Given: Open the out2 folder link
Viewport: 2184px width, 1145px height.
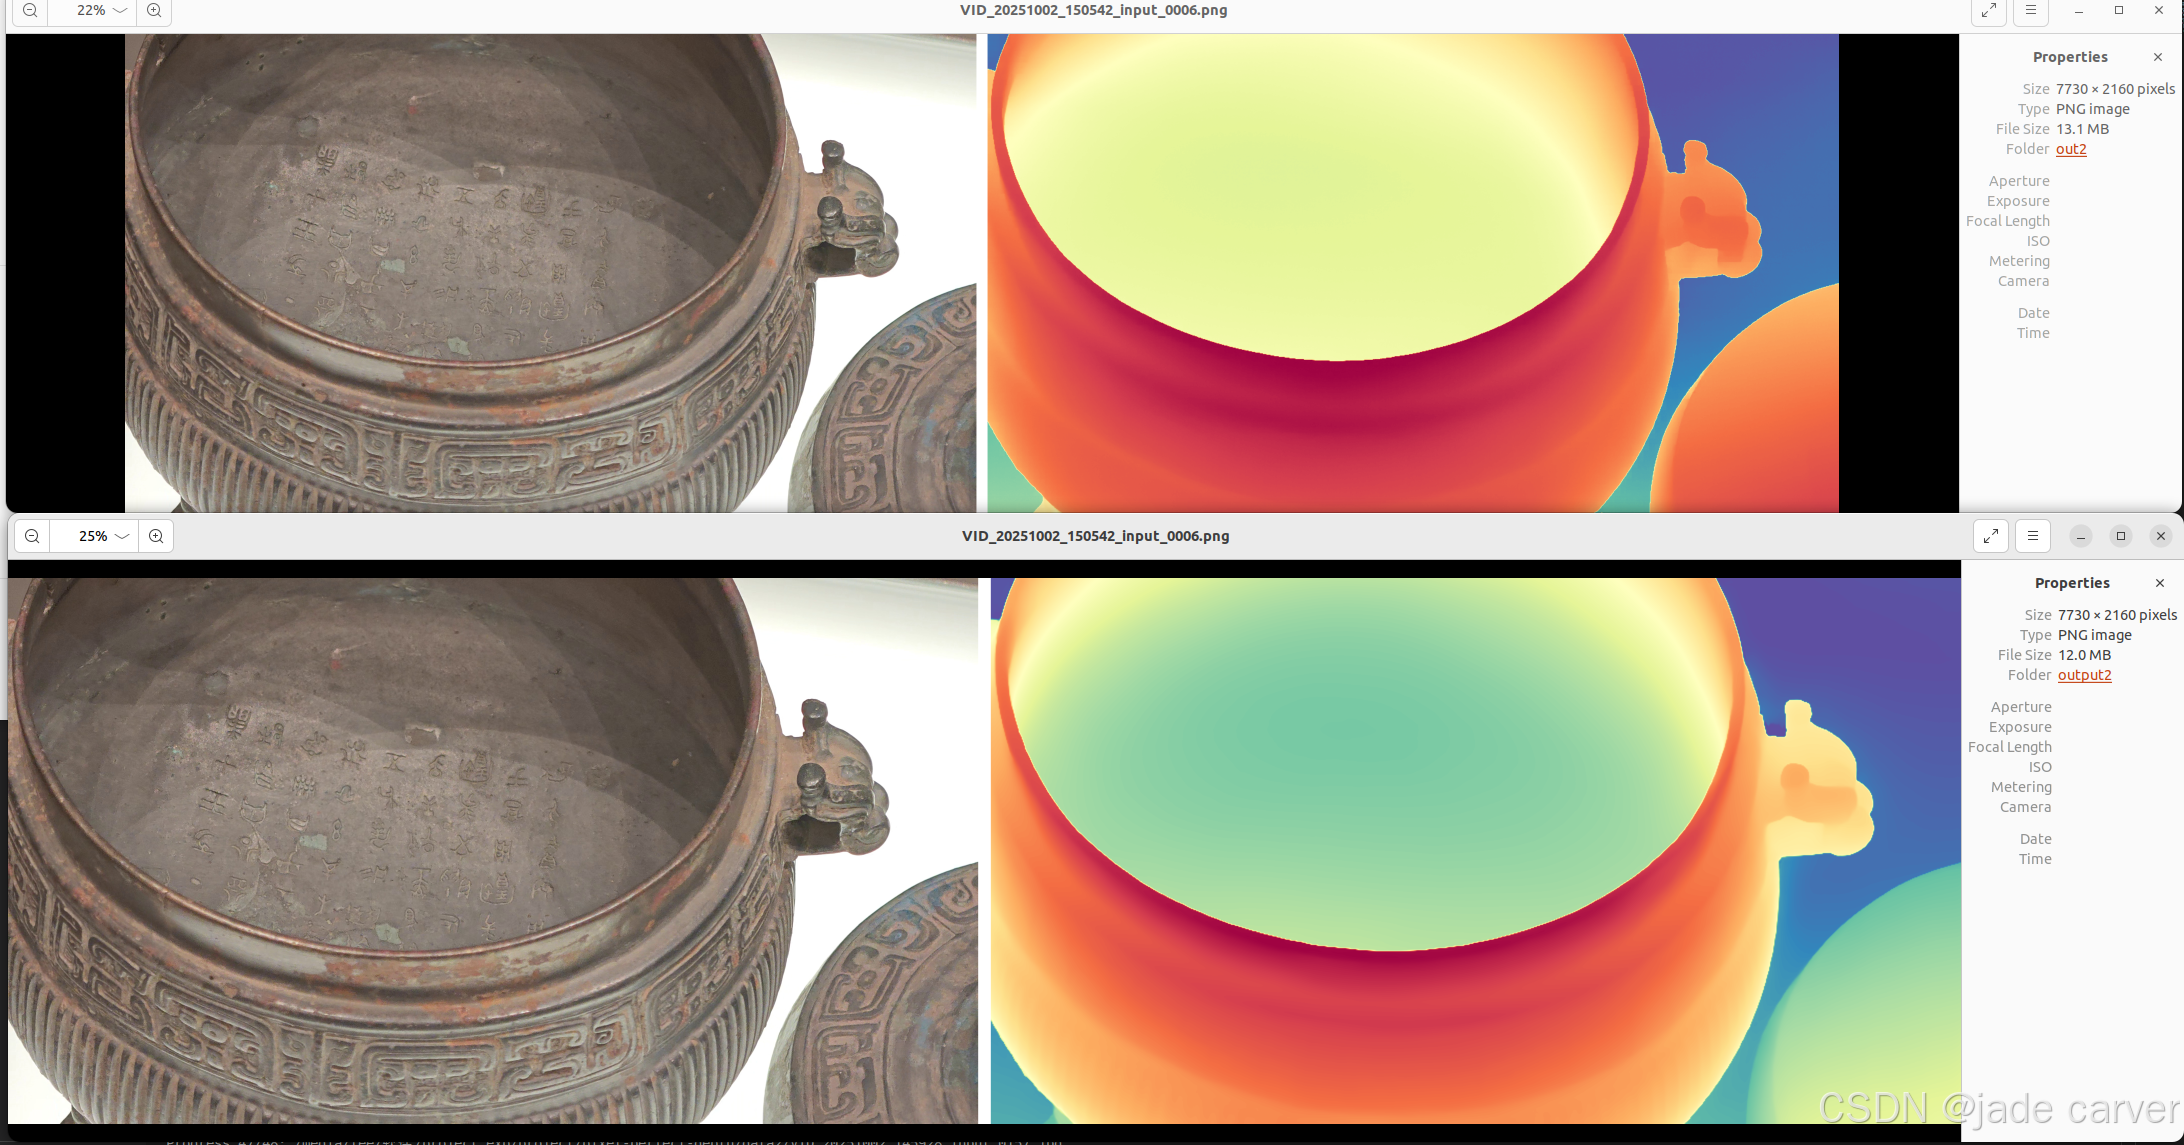Looking at the screenshot, I should point(2071,149).
